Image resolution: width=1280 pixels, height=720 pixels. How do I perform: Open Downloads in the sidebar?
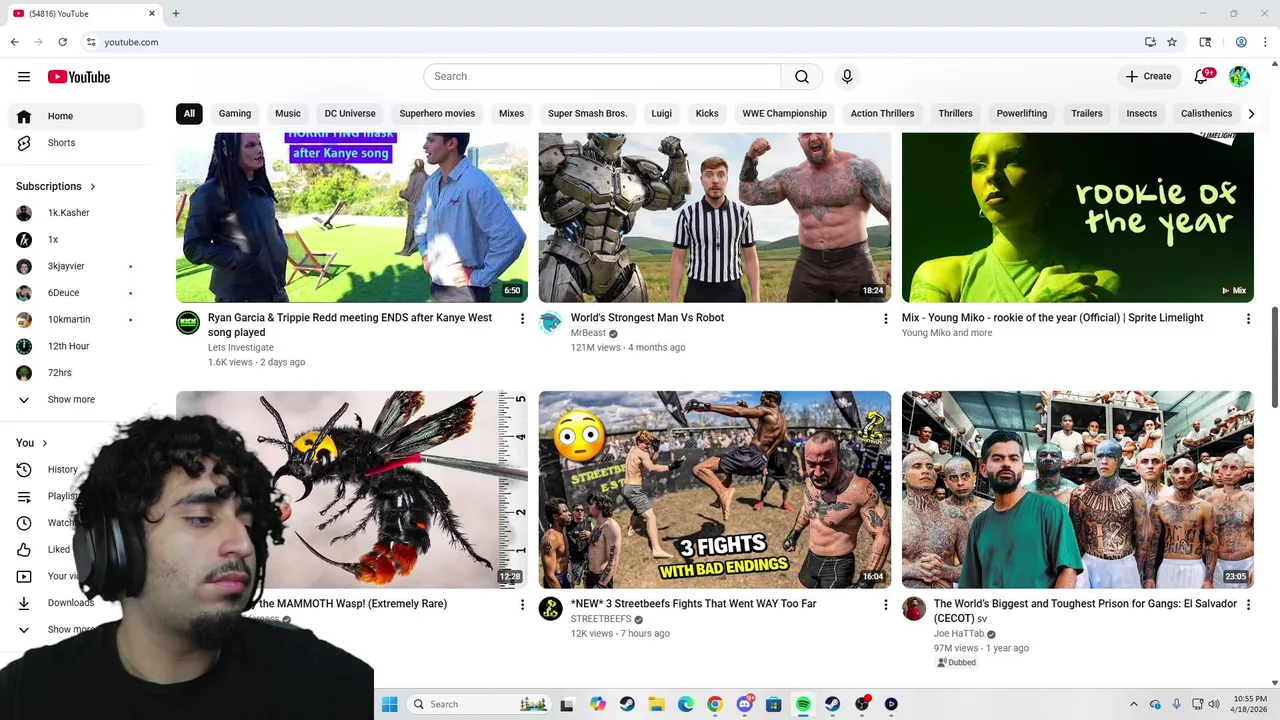pos(70,603)
